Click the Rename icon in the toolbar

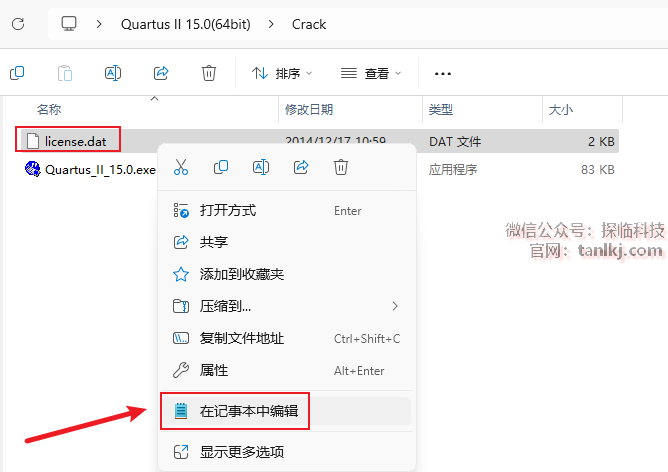point(113,73)
